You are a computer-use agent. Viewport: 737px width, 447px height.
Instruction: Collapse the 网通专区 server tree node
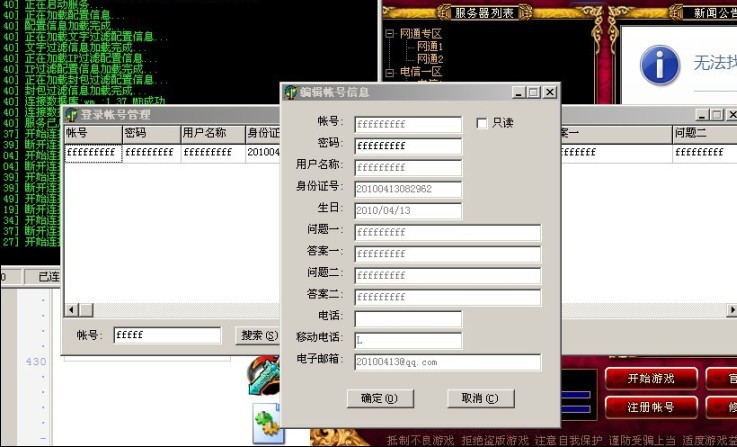coord(390,33)
